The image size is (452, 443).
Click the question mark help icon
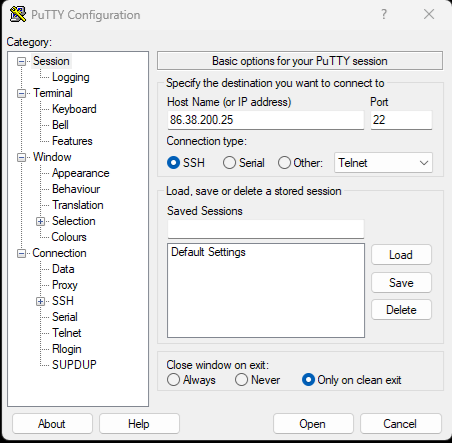(x=384, y=14)
